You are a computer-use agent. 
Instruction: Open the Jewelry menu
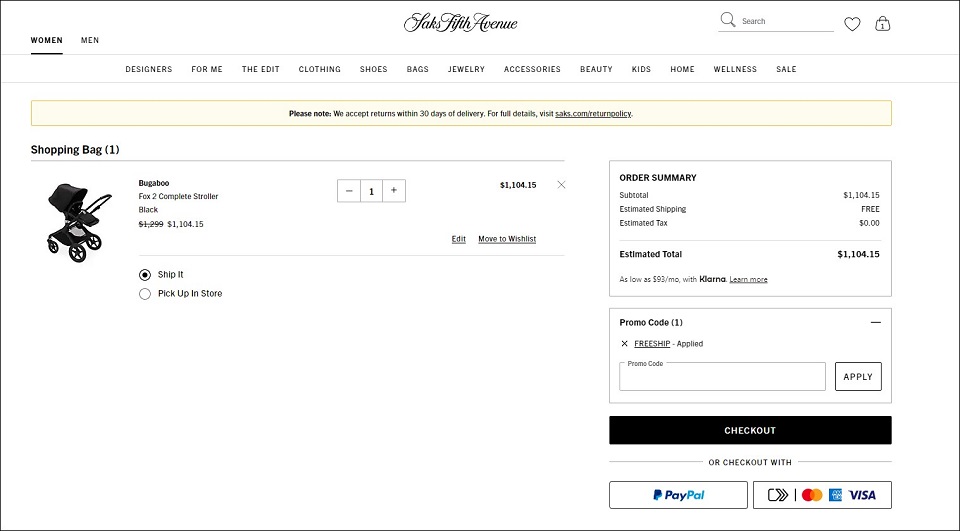[x=466, y=69]
